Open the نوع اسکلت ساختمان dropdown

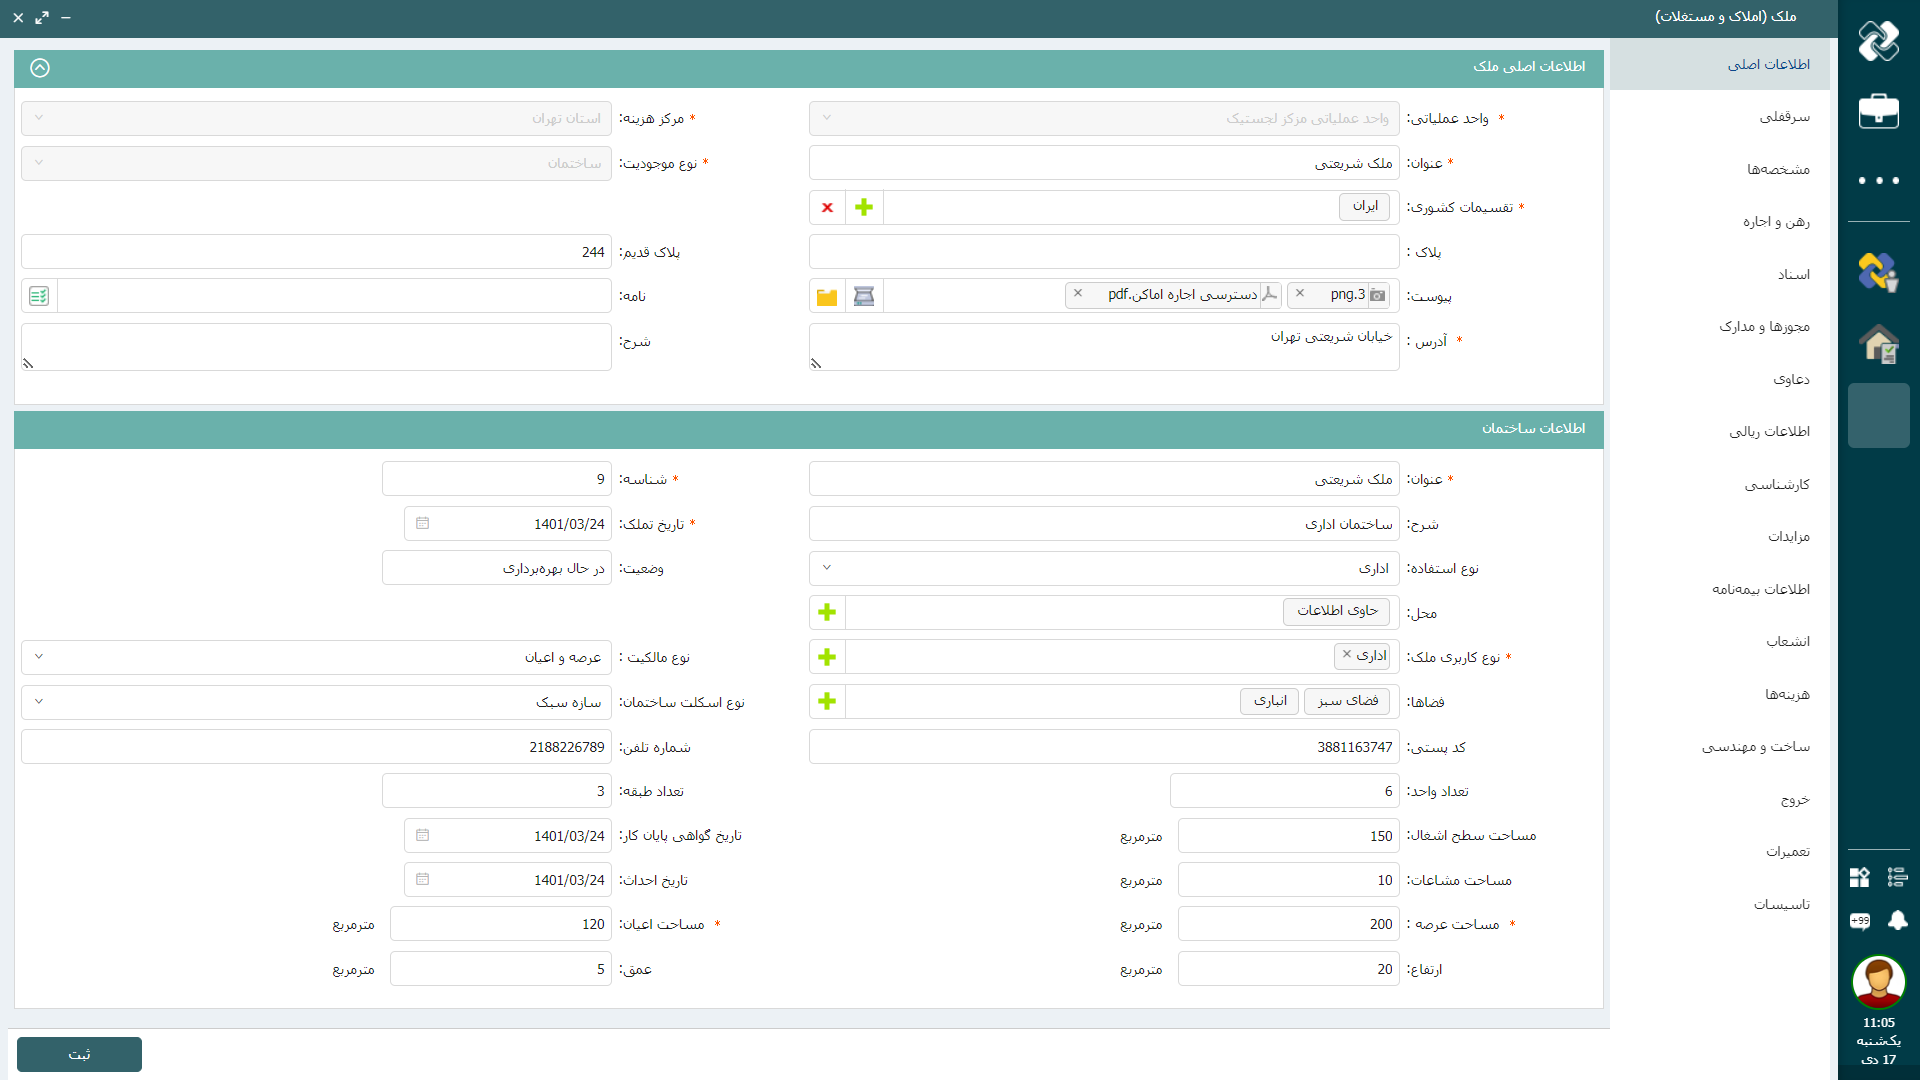pyautogui.click(x=39, y=701)
